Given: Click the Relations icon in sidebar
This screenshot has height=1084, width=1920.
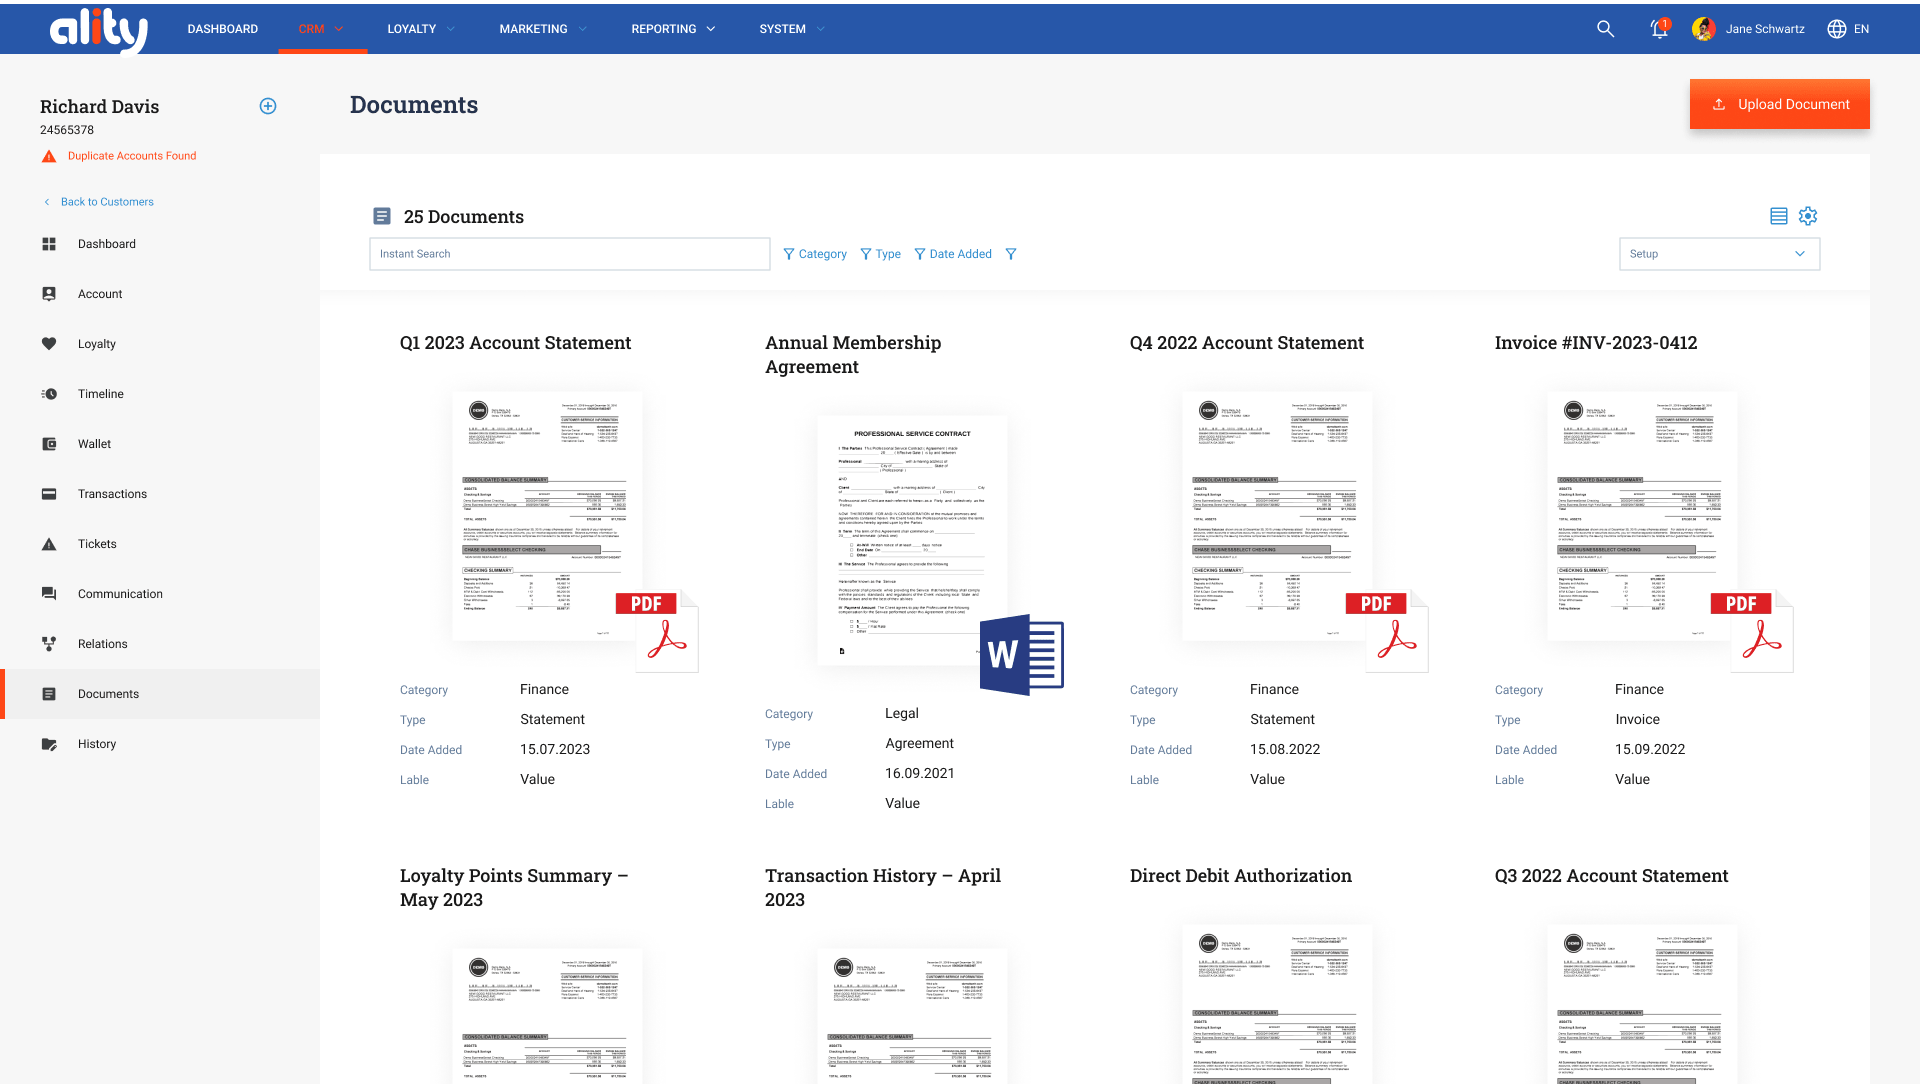Looking at the screenshot, I should pyautogui.click(x=49, y=644).
